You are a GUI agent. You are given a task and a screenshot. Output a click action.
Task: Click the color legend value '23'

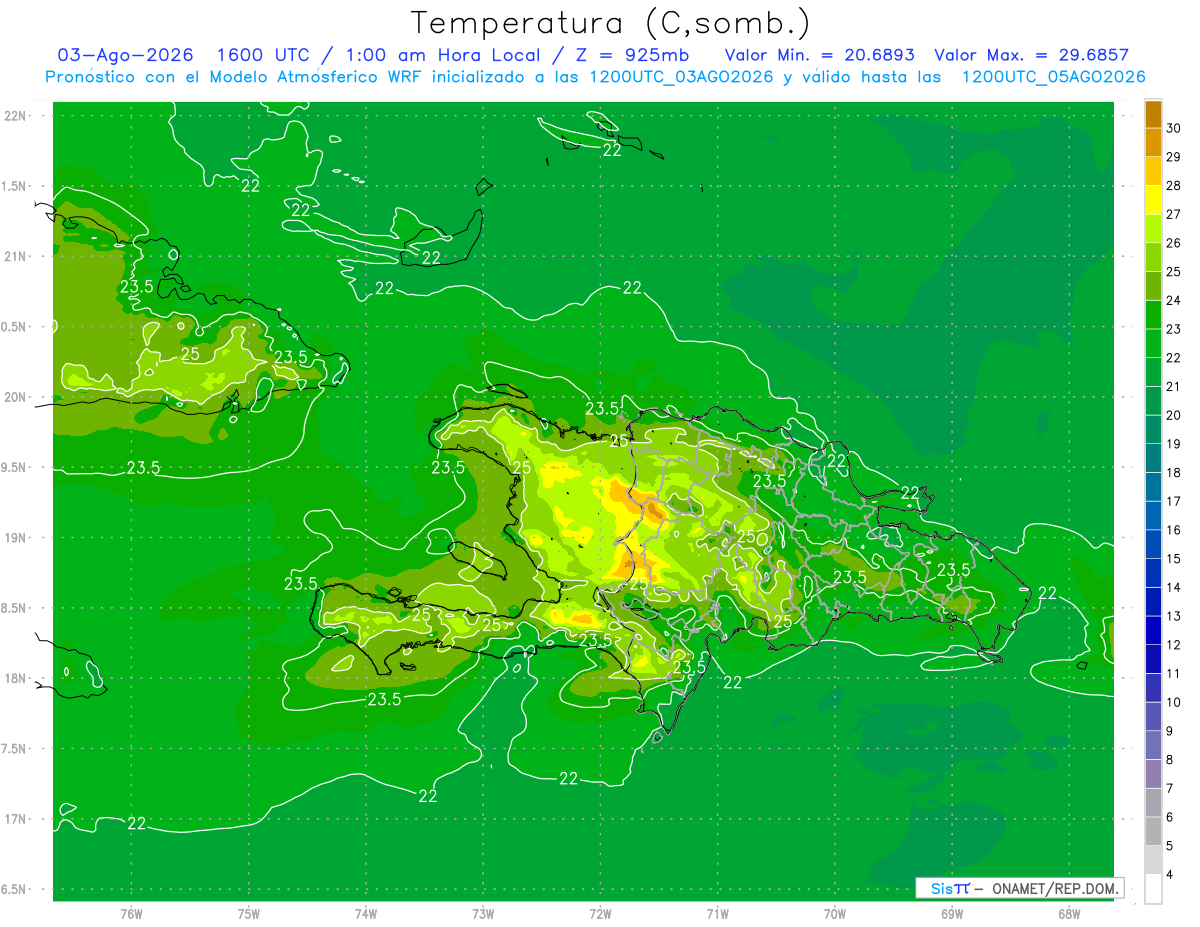pyautogui.click(x=1174, y=329)
